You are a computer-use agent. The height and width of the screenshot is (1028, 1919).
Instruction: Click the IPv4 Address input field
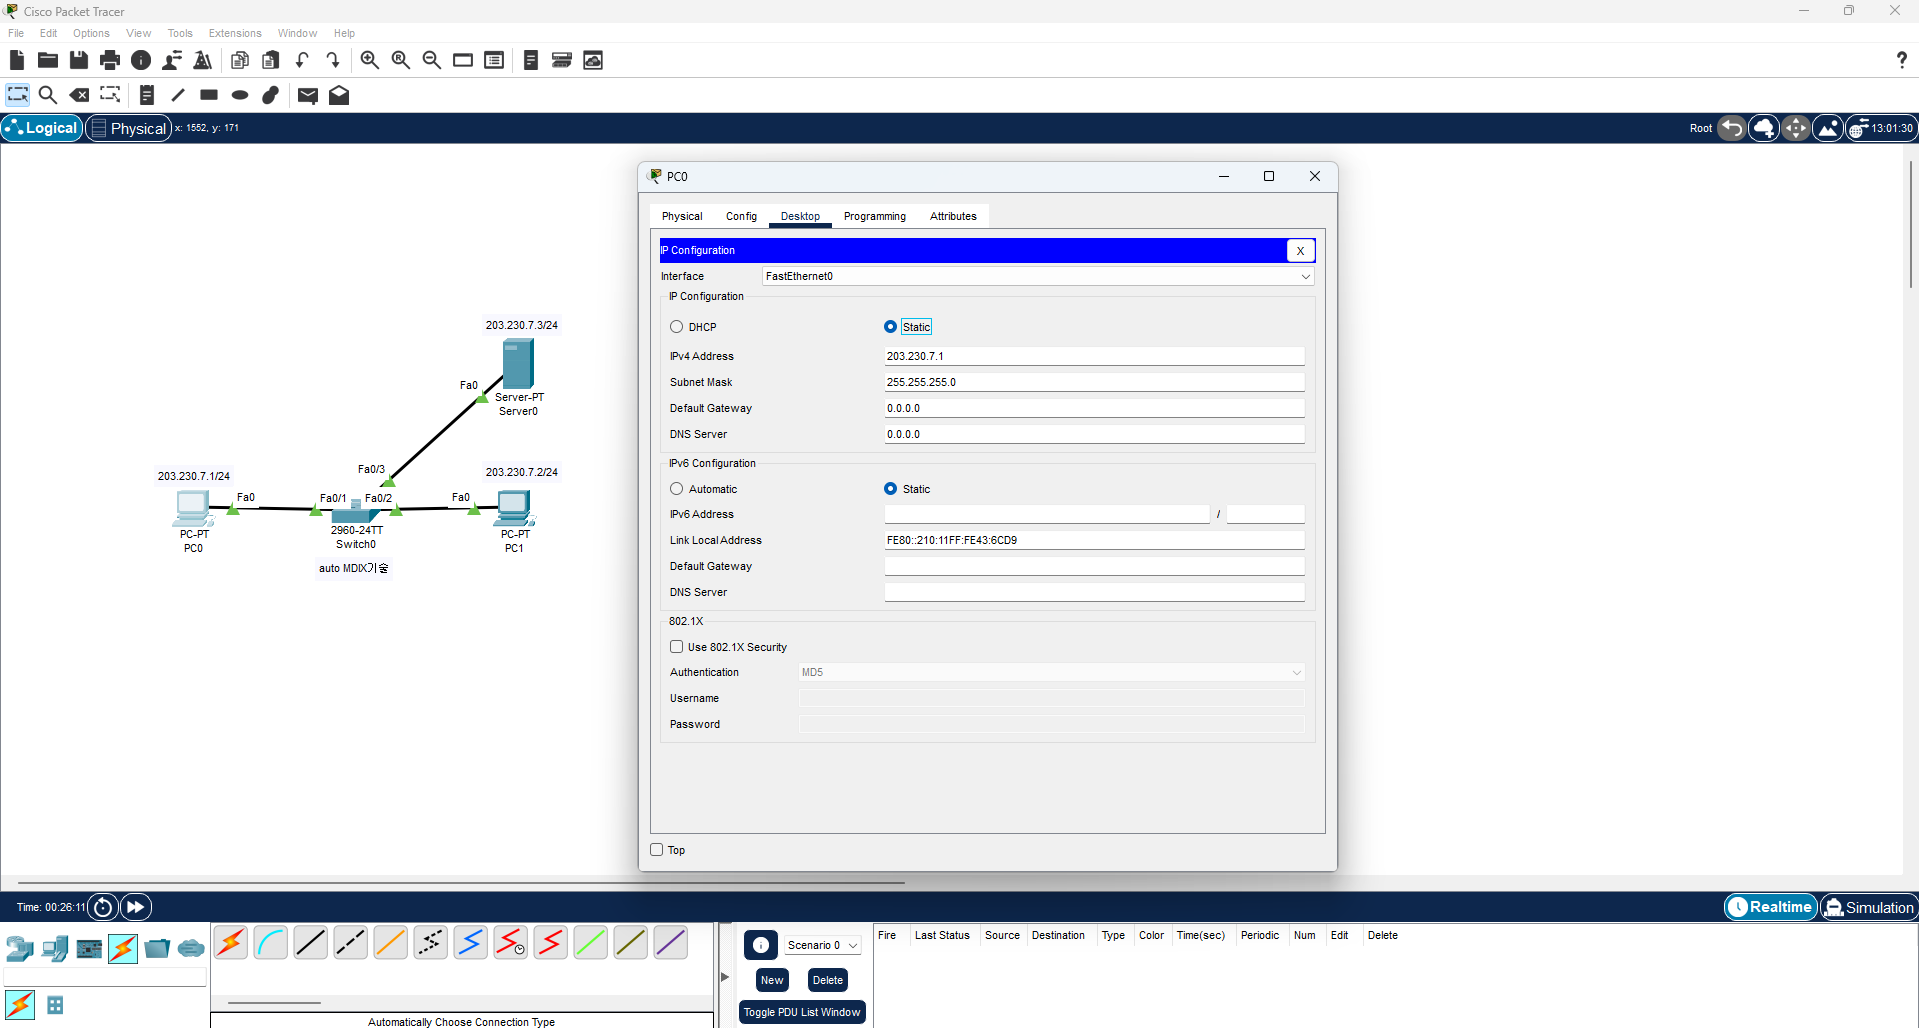[1094, 356]
